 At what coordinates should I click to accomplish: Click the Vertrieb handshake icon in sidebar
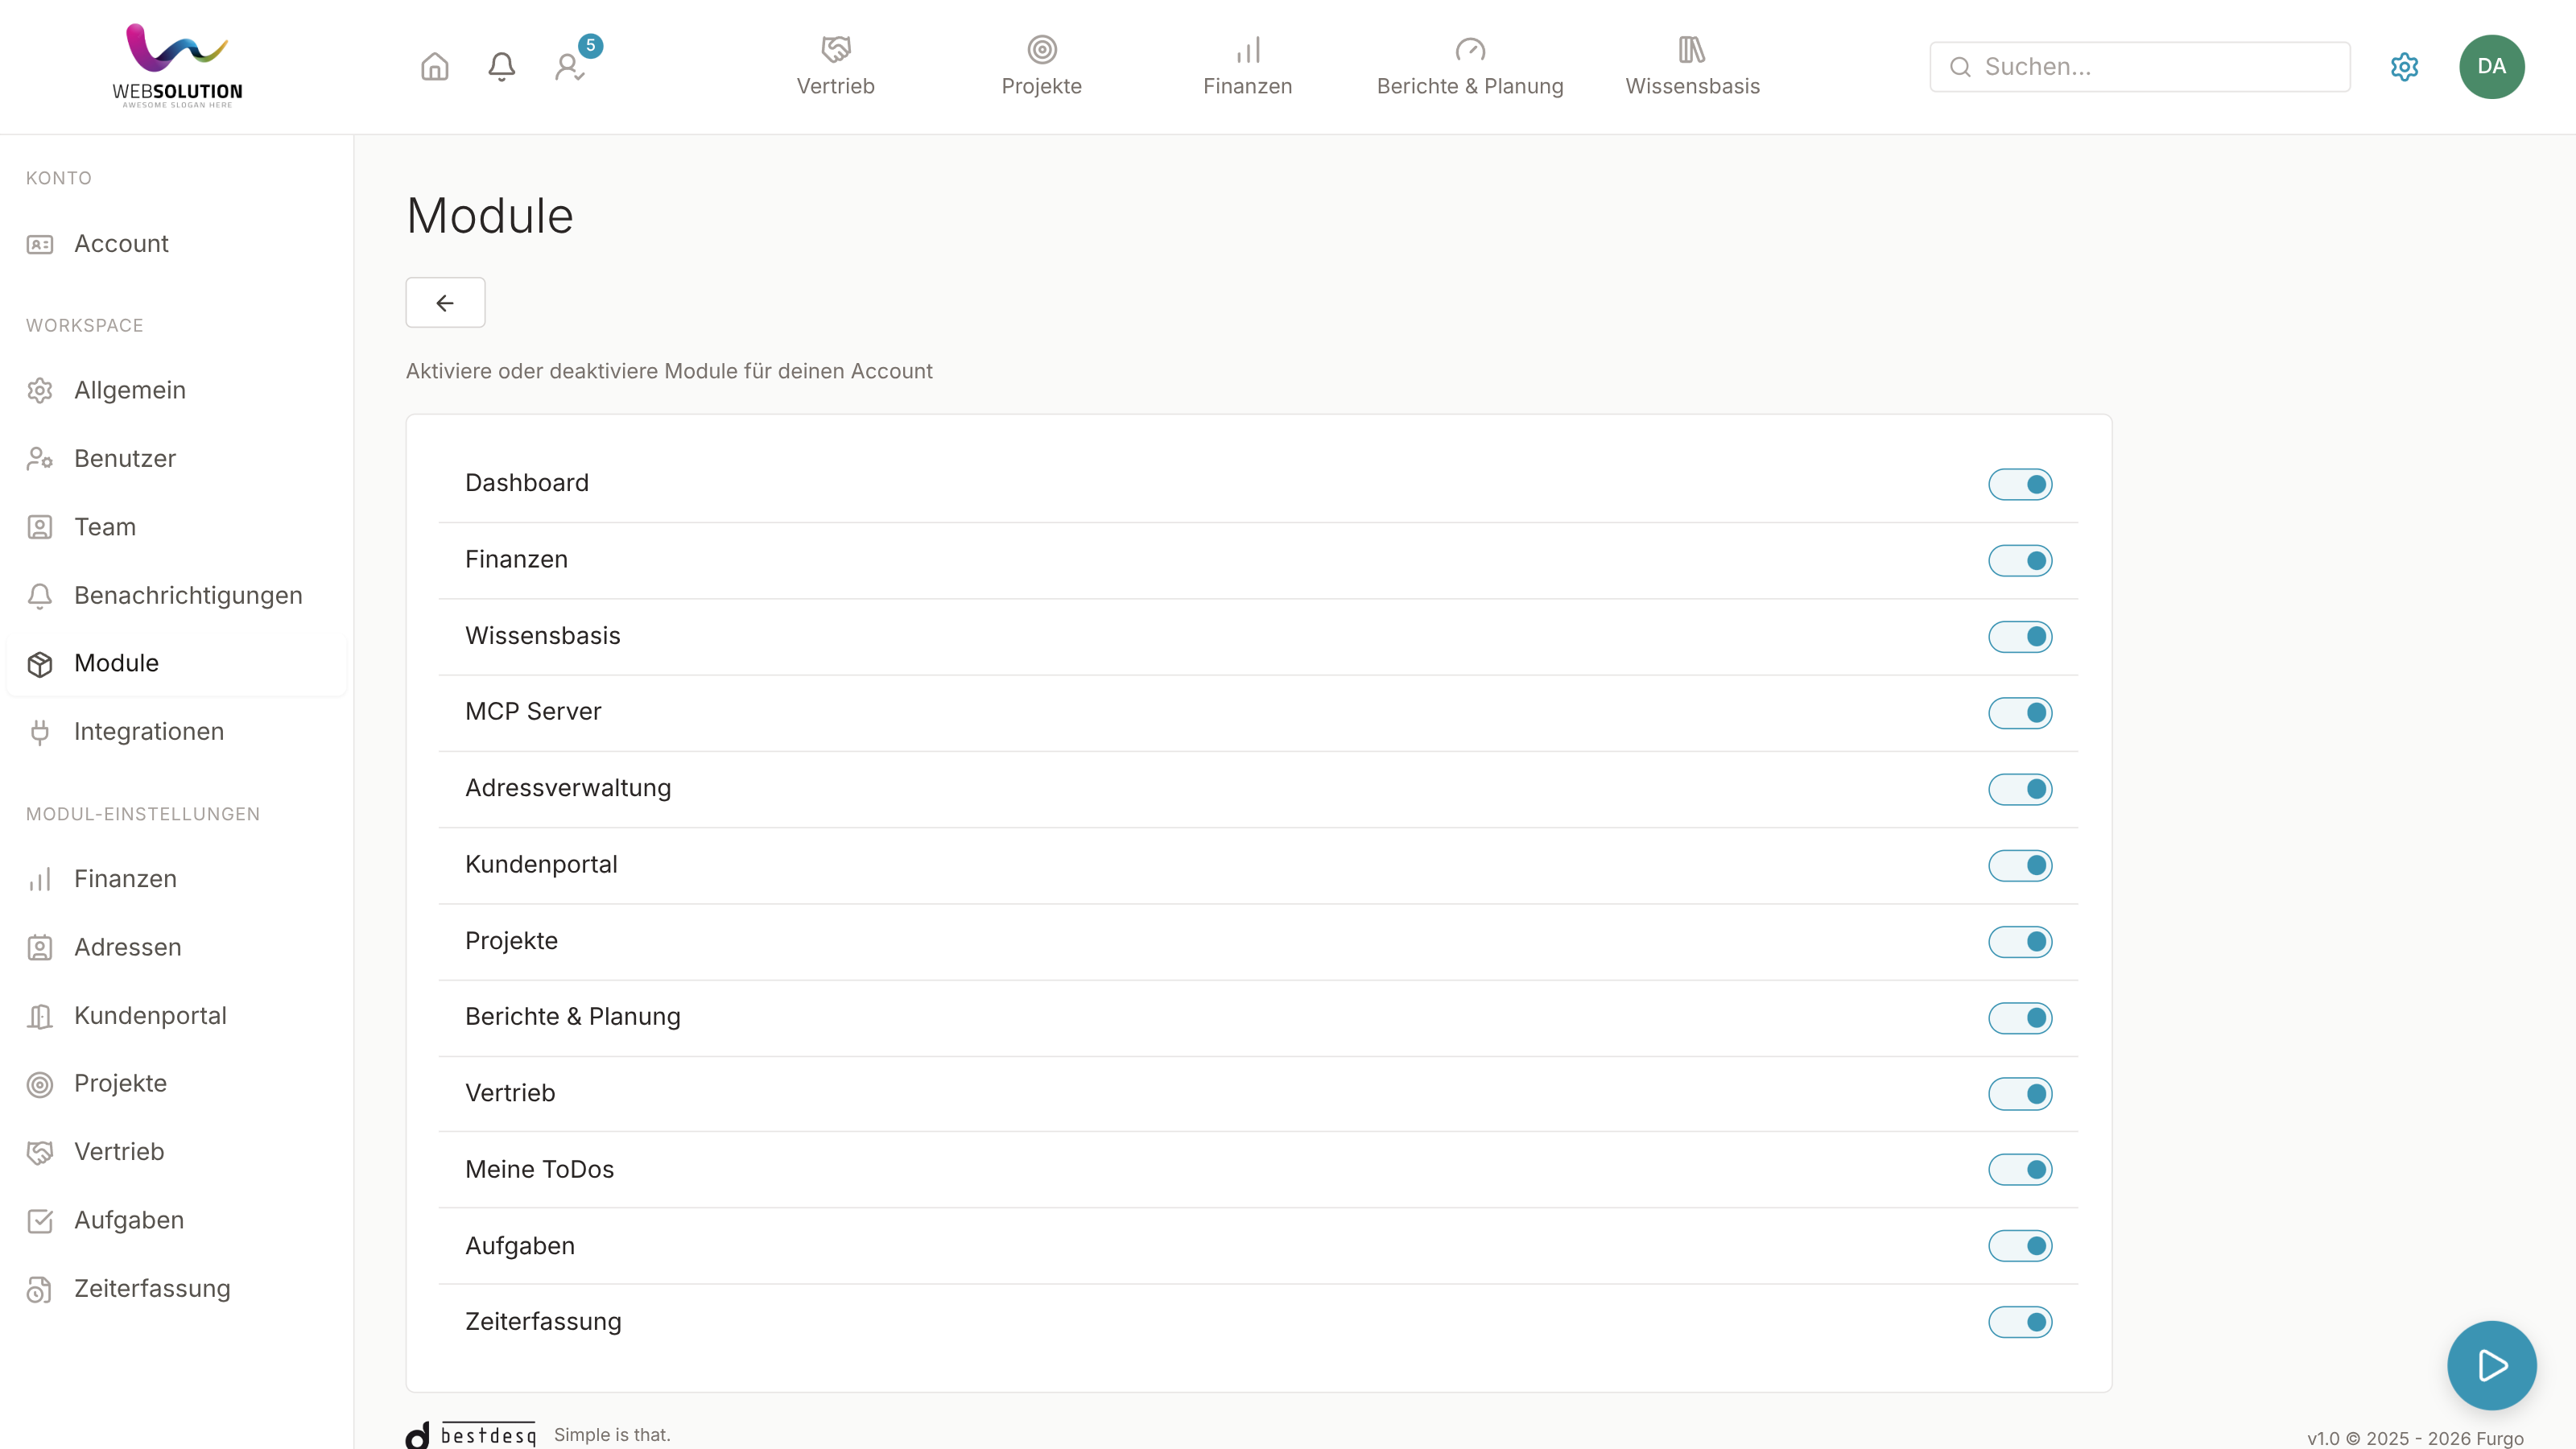pos(40,1152)
